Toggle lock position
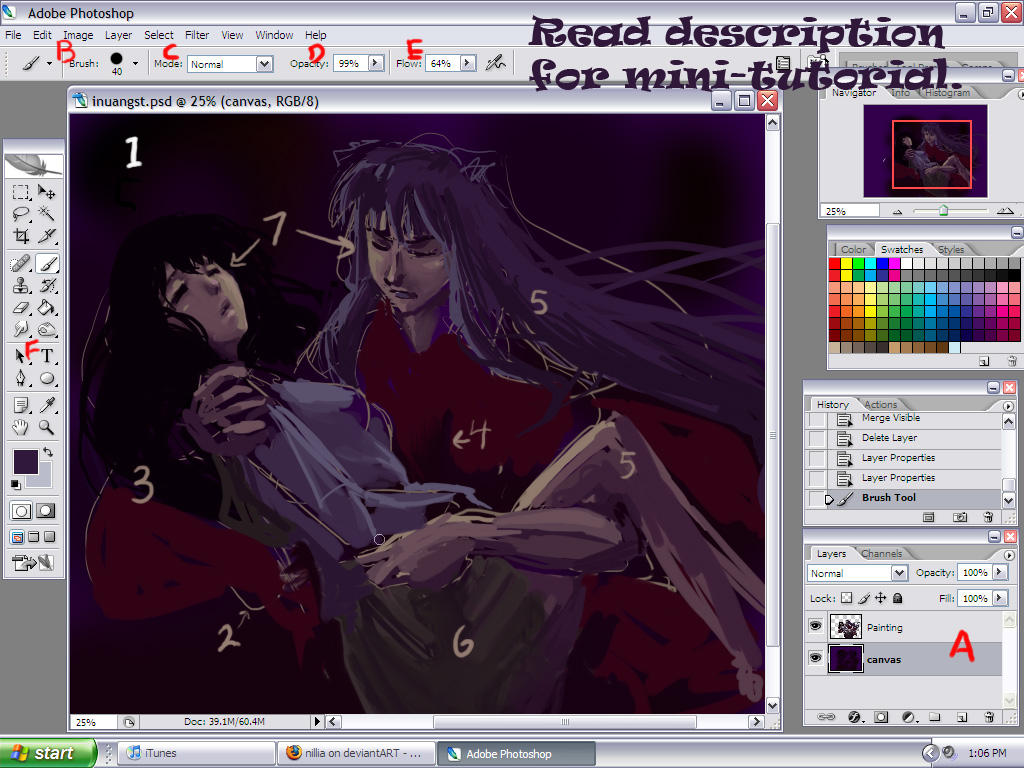 [880, 598]
